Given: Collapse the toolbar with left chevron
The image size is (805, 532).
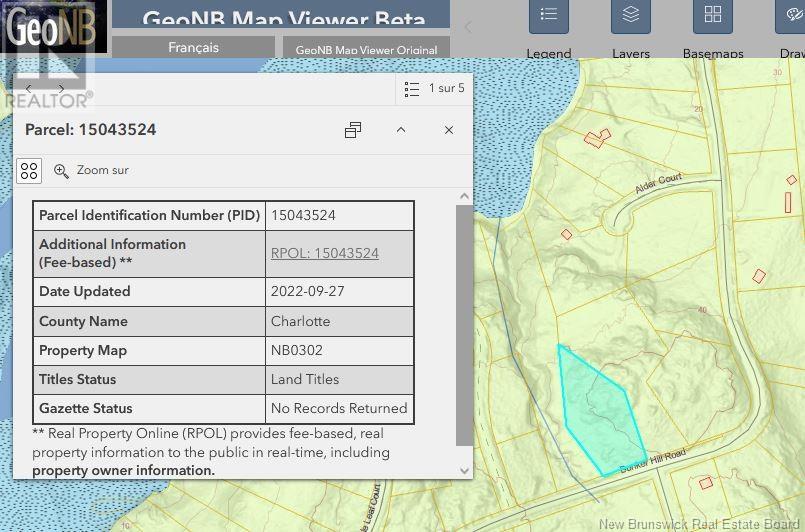Looking at the screenshot, I should pyautogui.click(x=466, y=26).
